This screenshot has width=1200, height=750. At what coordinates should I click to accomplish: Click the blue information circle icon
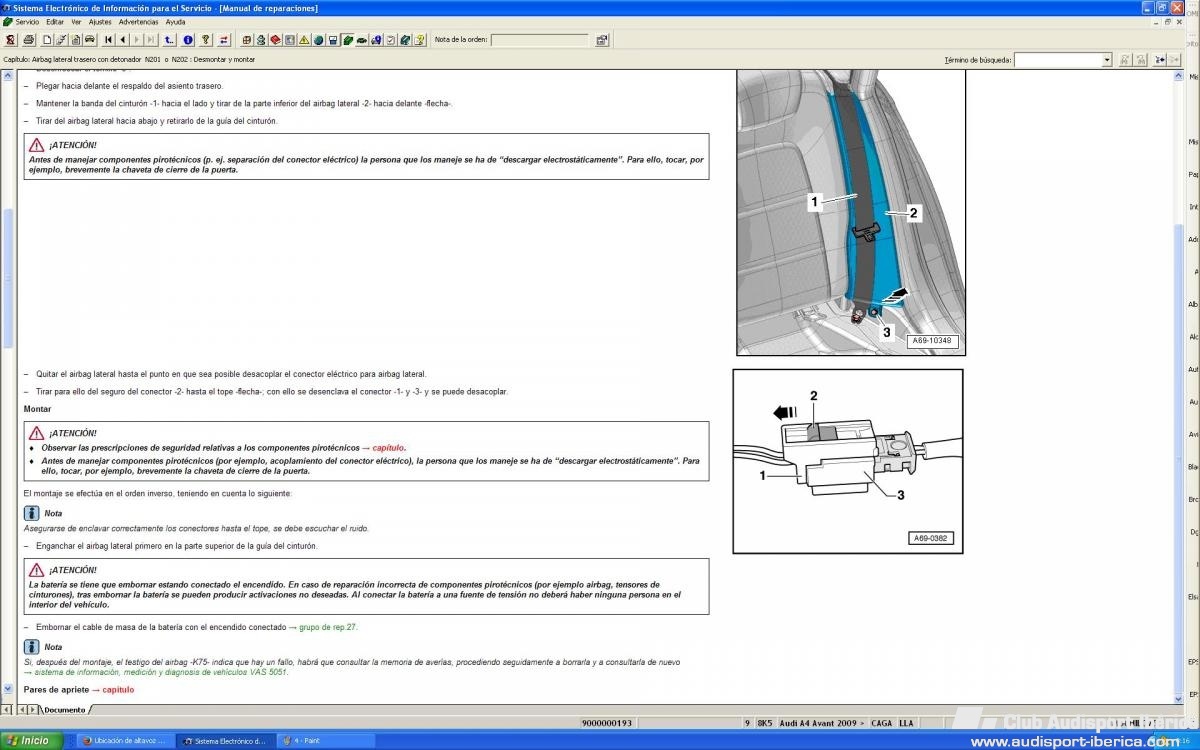click(x=188, y=40)
